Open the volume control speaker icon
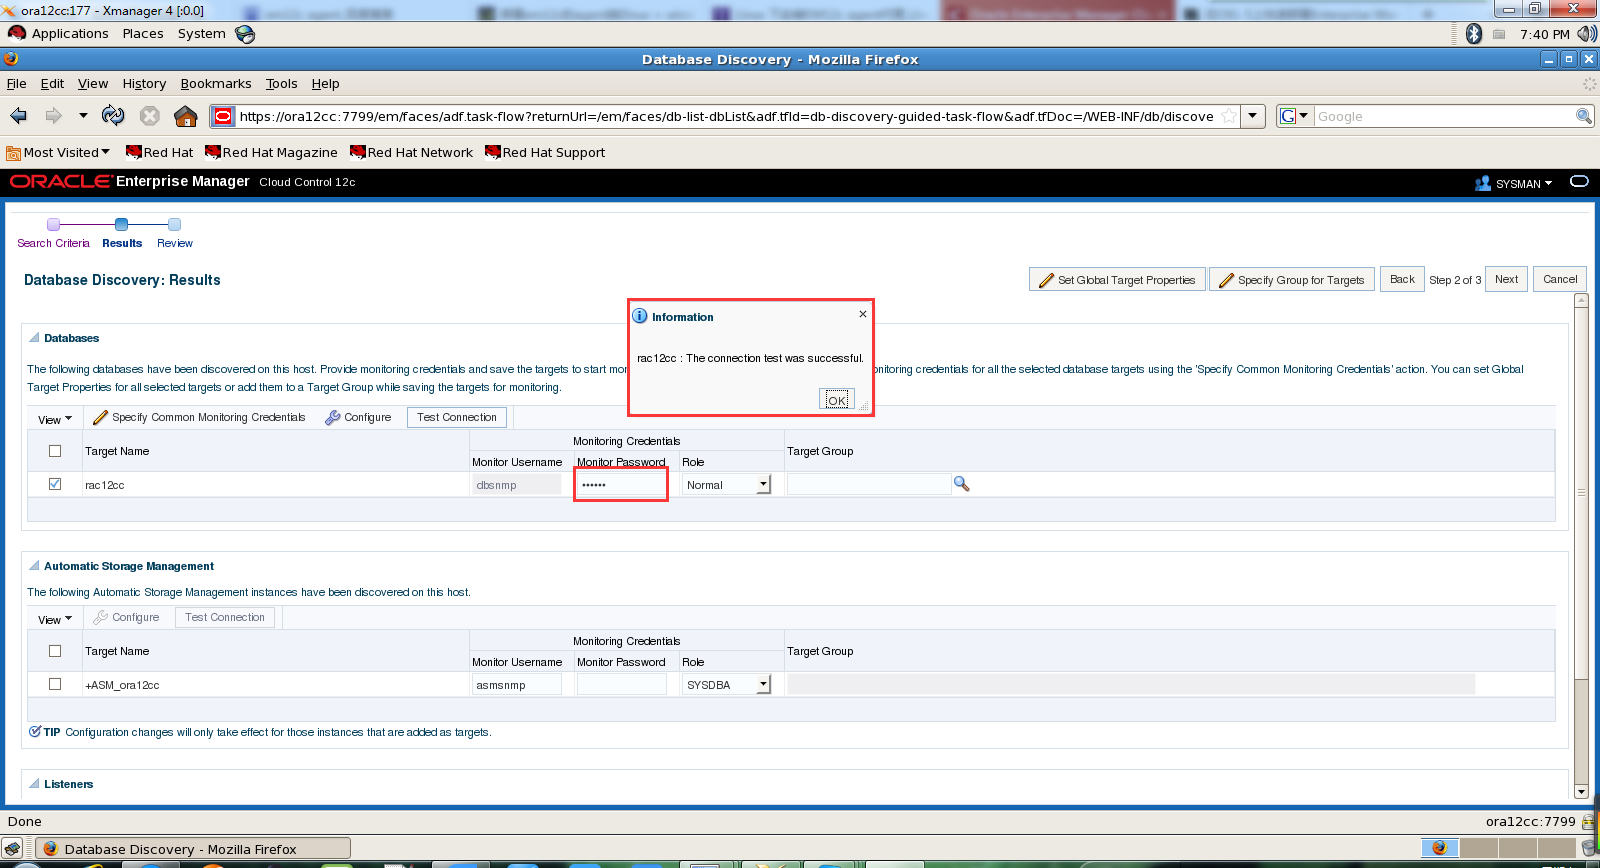The width and height of the screenshot is (1600, 868). click(x=1586, y=34)
